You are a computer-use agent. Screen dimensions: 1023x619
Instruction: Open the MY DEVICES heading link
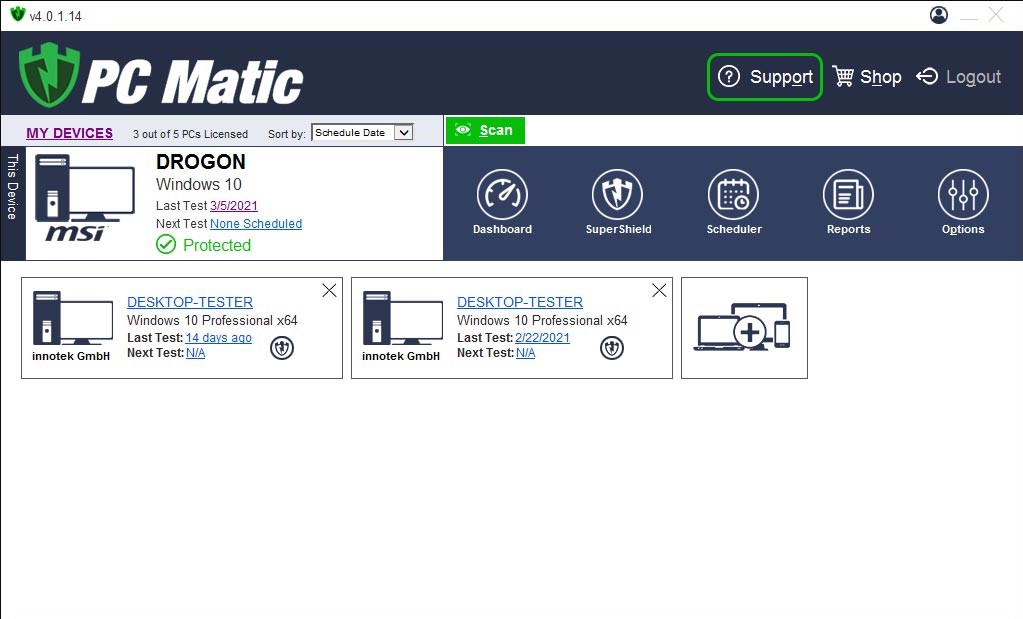click(x=69, y=133)
